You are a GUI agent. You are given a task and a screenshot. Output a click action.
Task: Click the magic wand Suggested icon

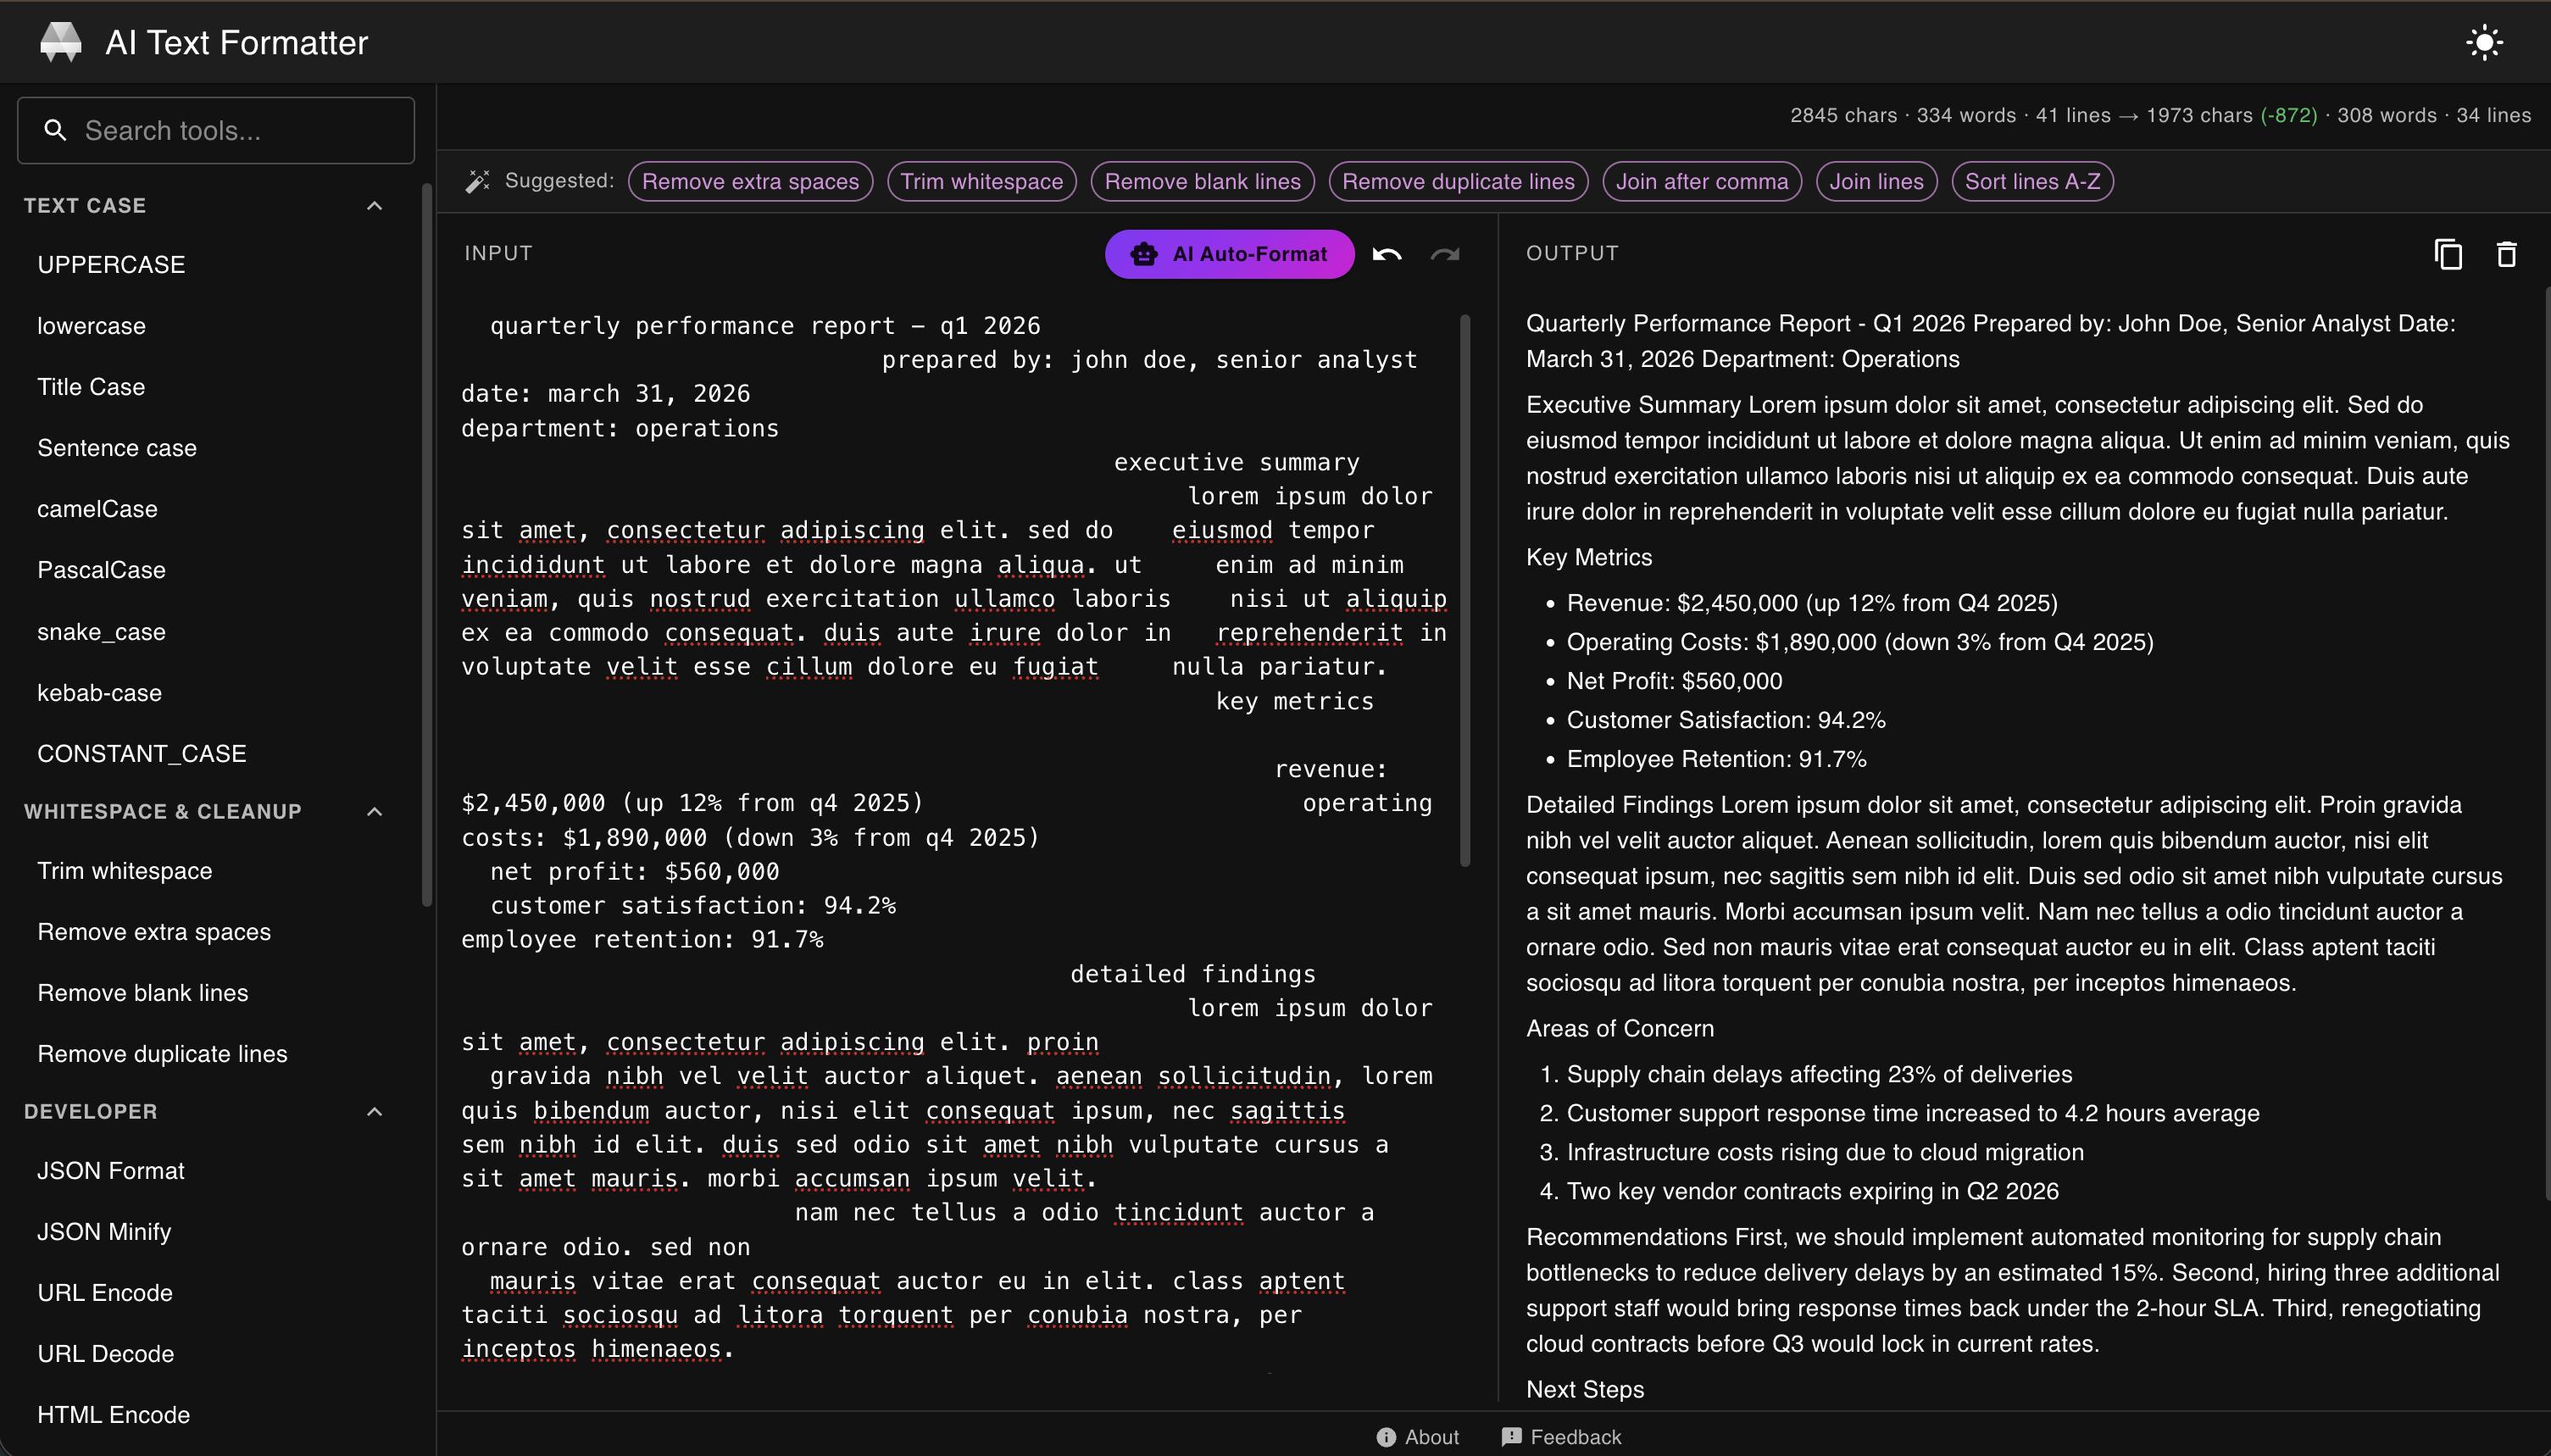(x=478, y=181)
